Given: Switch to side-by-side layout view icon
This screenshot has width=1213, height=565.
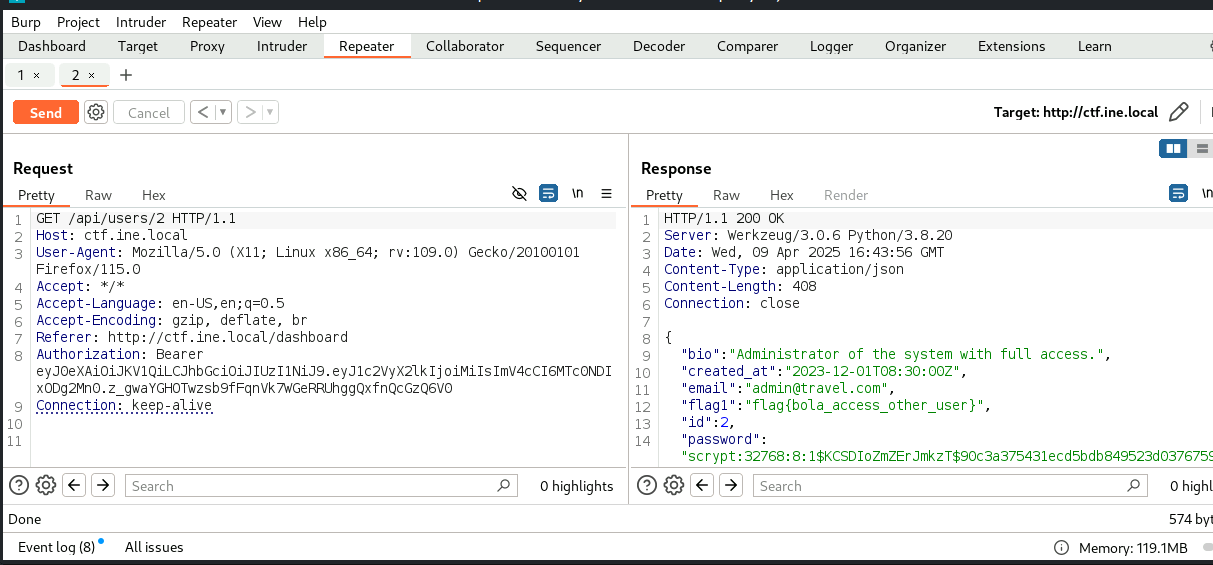Looking at the screenshot, I should pos(1173,149).
